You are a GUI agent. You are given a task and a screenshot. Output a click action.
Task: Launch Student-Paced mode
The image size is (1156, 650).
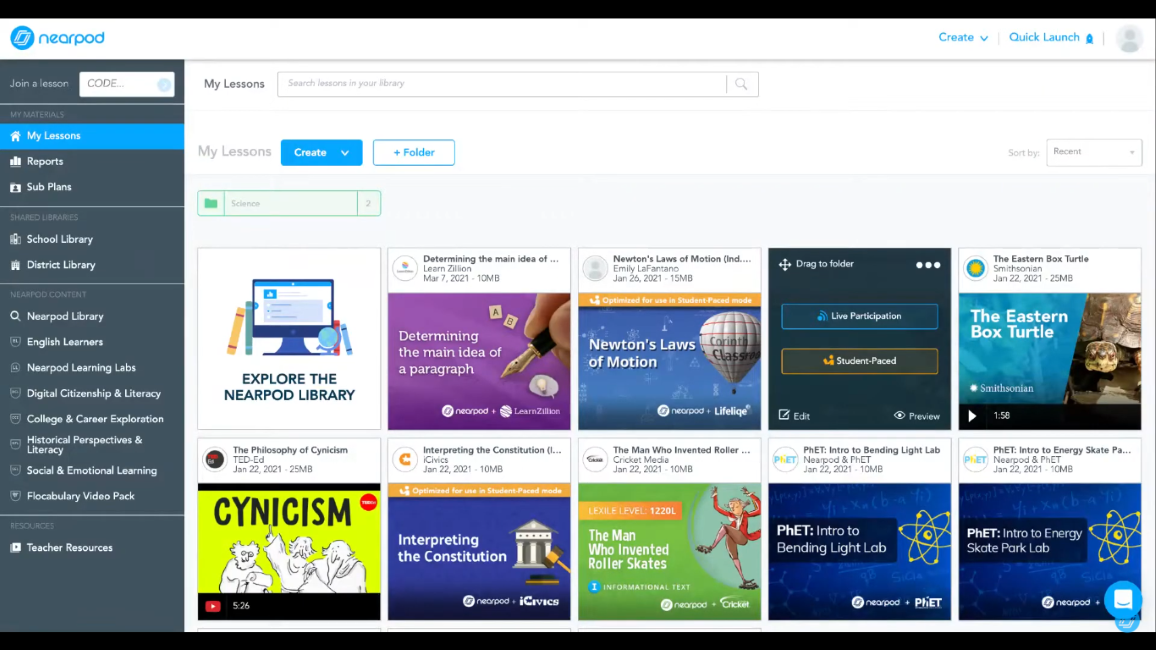click(860, 361)
